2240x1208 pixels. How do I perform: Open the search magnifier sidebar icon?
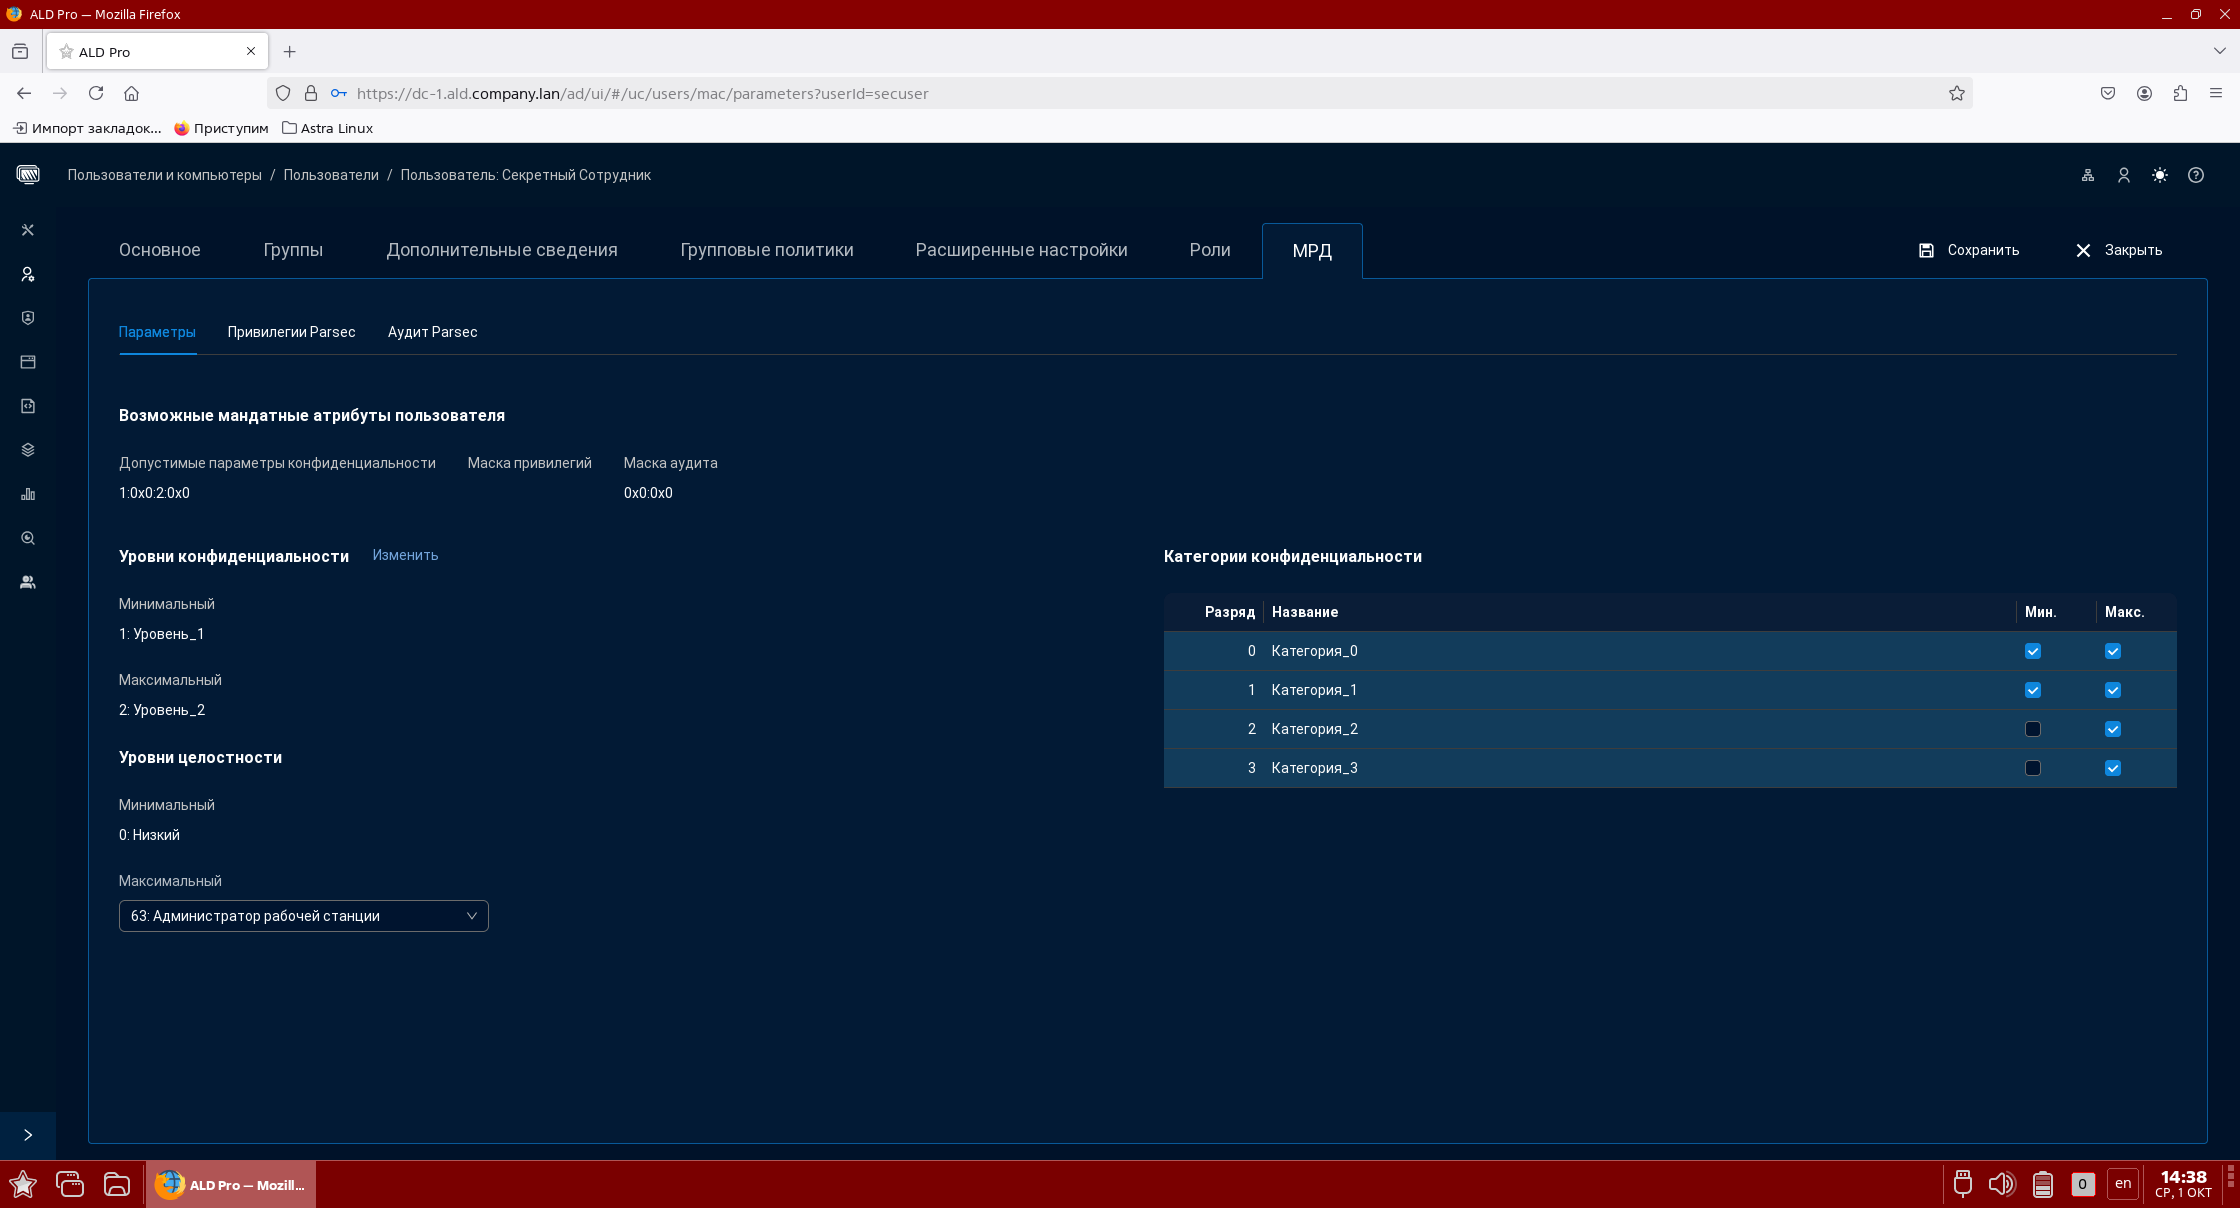click(x=28, y=538)
